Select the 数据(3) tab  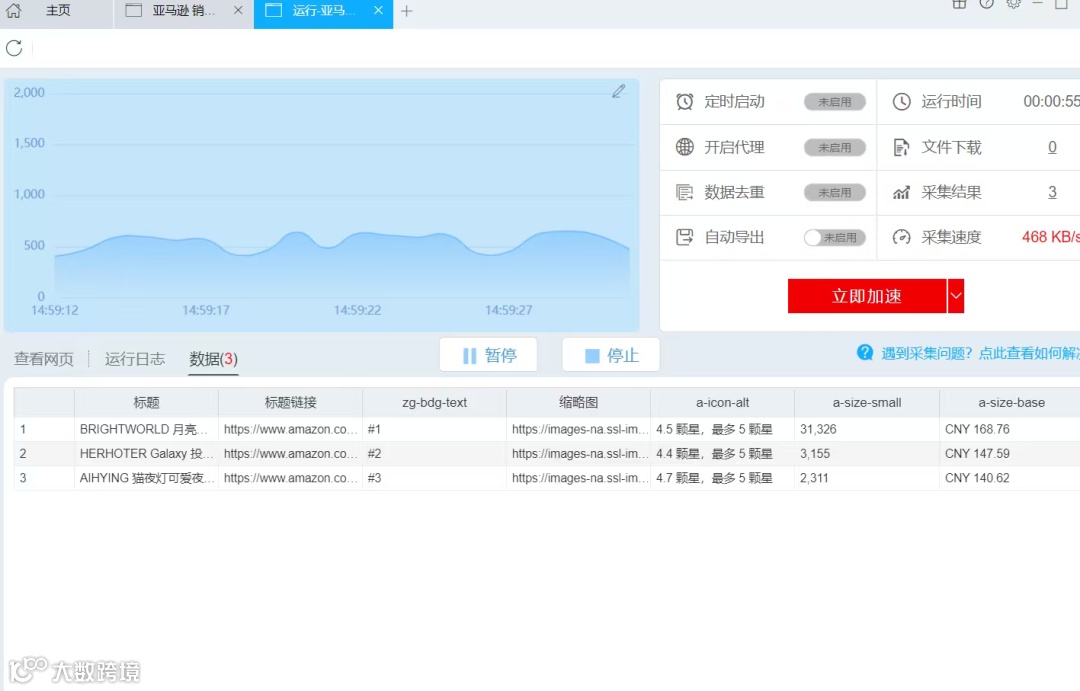(214, 359)
